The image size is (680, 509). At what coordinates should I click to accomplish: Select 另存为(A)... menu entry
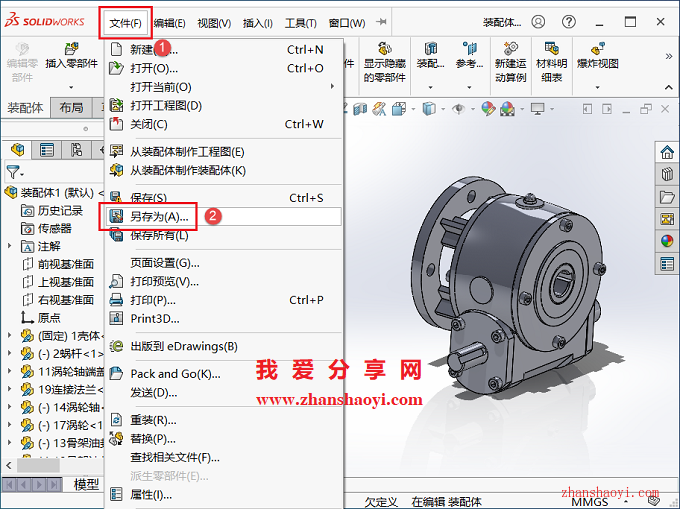[x=224, y=216]
